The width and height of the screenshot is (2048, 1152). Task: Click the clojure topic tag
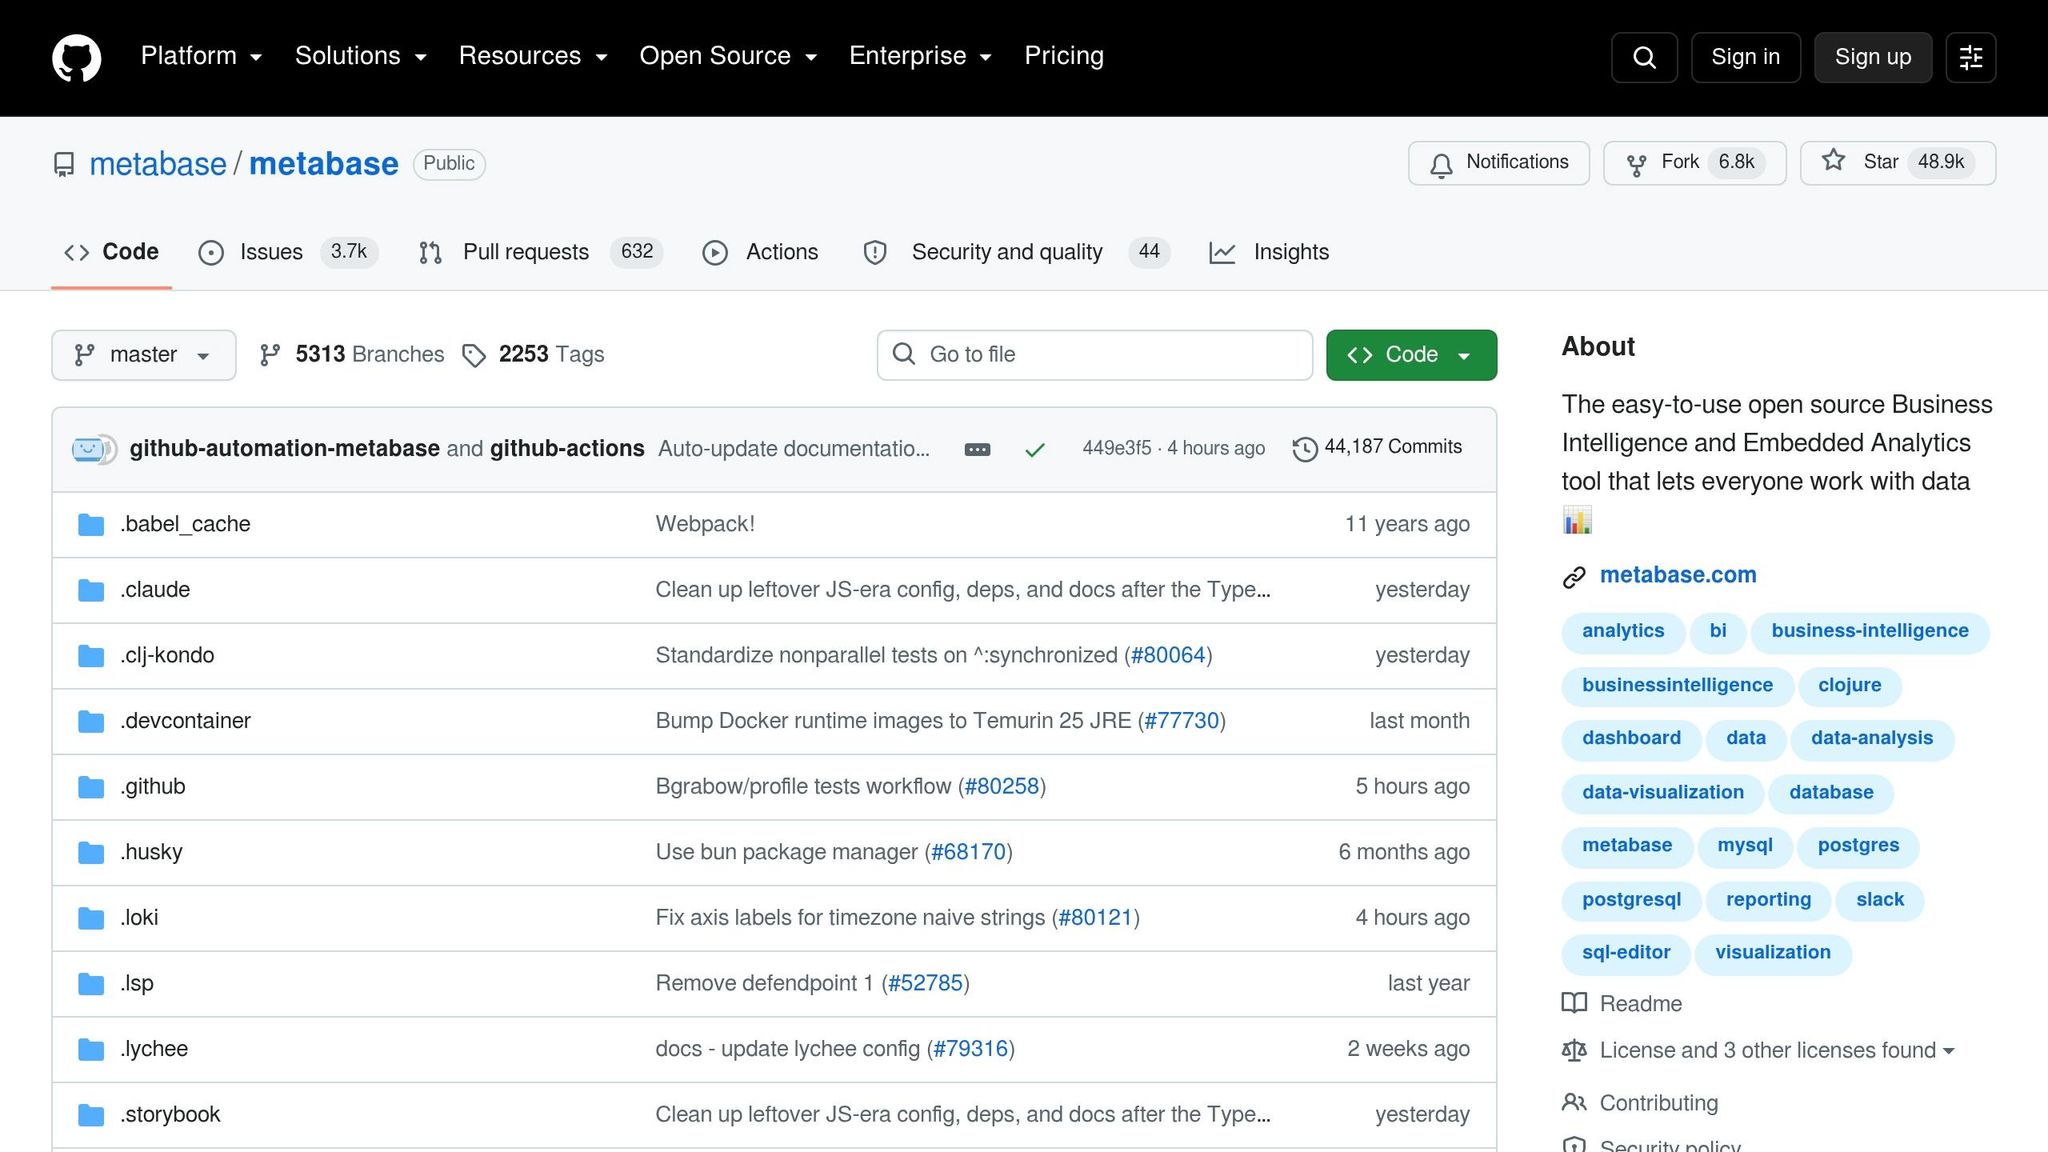pyautogui.click(x=1850, y=685)
